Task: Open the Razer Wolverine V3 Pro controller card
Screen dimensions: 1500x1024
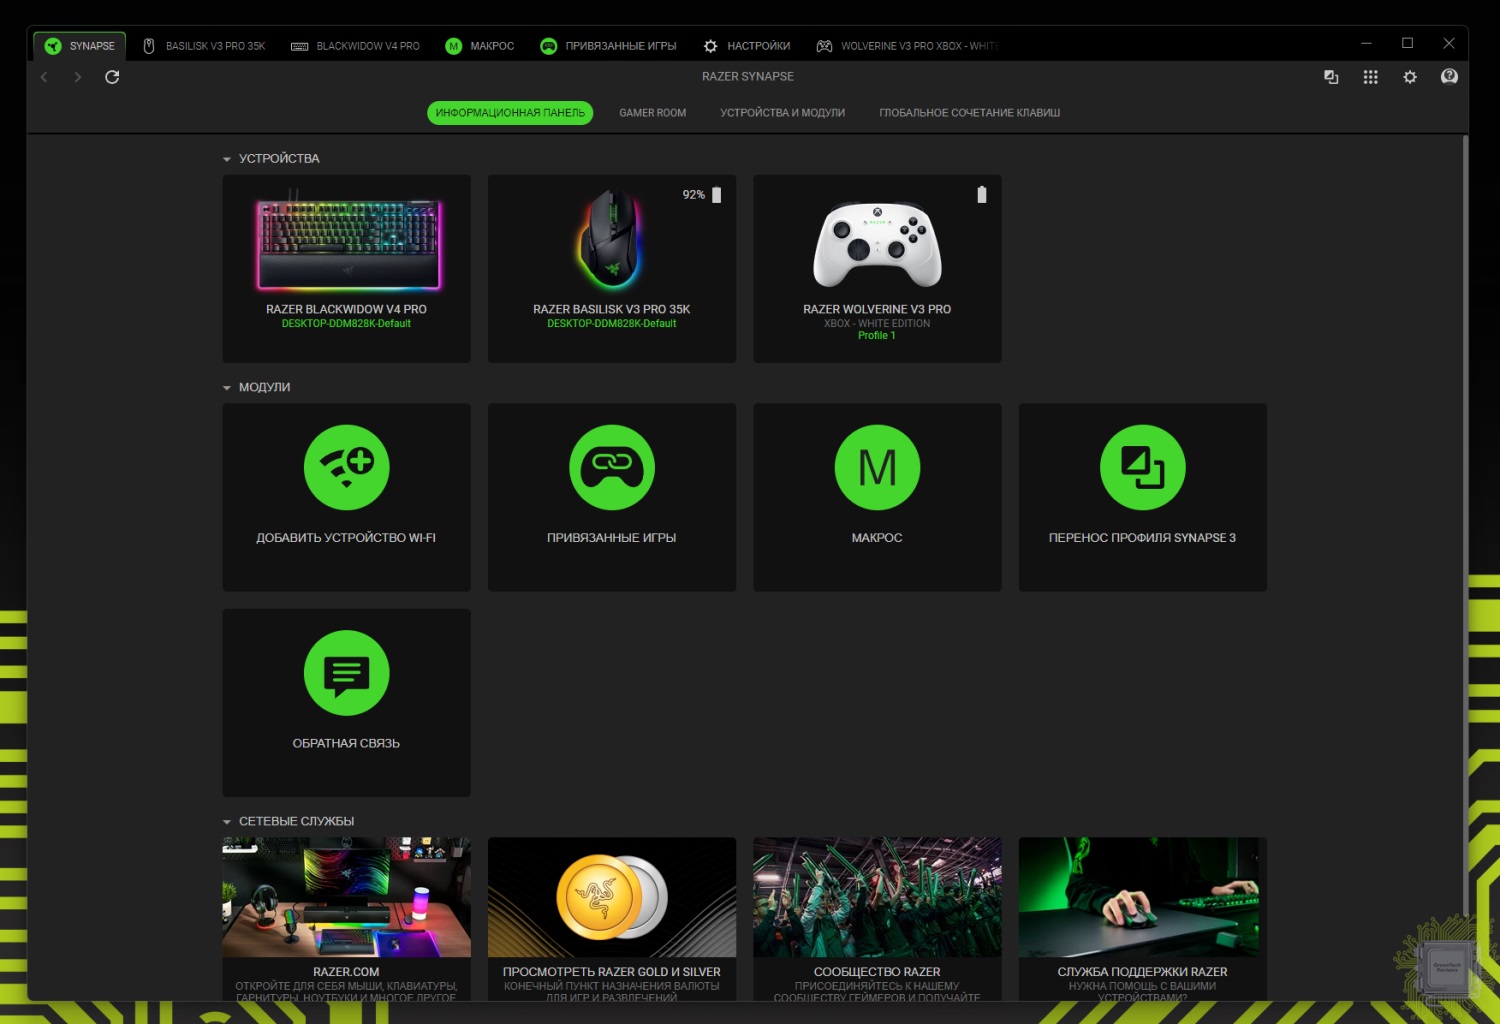Action: click(x=877, y=268)
